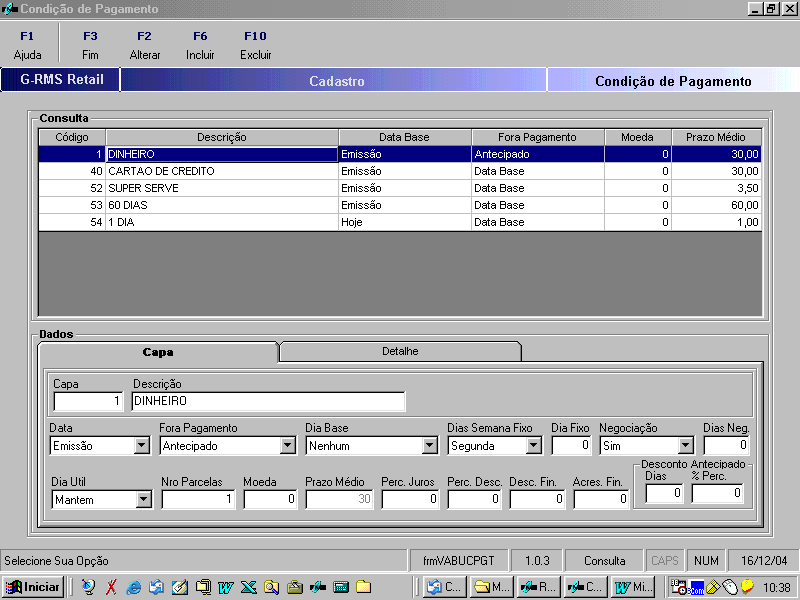
Task: Click the yellow and red round tray icon
Action: click(x=747, y=586)
